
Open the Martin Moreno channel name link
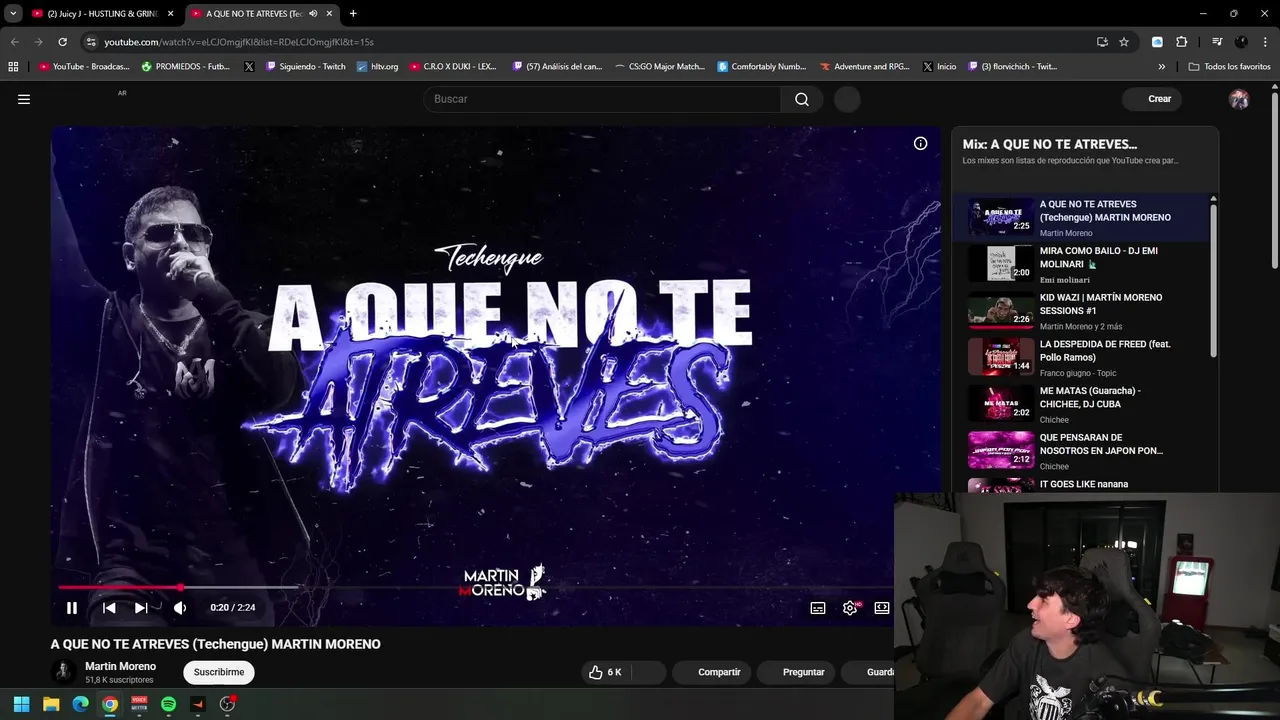(x=120, y=666)
